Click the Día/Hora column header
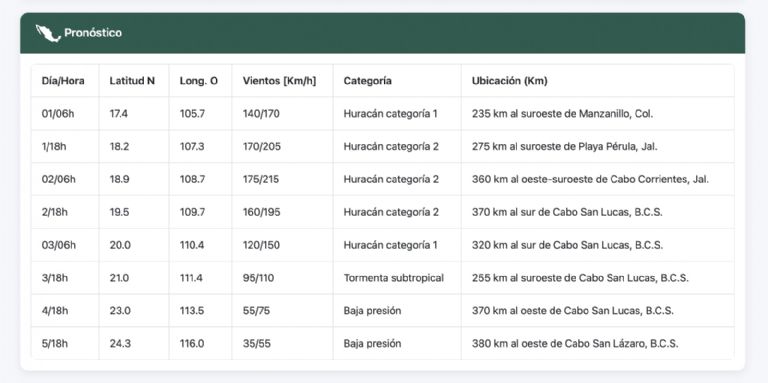The width and height of the screenshot is (768, 383). (x=63, y=81)
